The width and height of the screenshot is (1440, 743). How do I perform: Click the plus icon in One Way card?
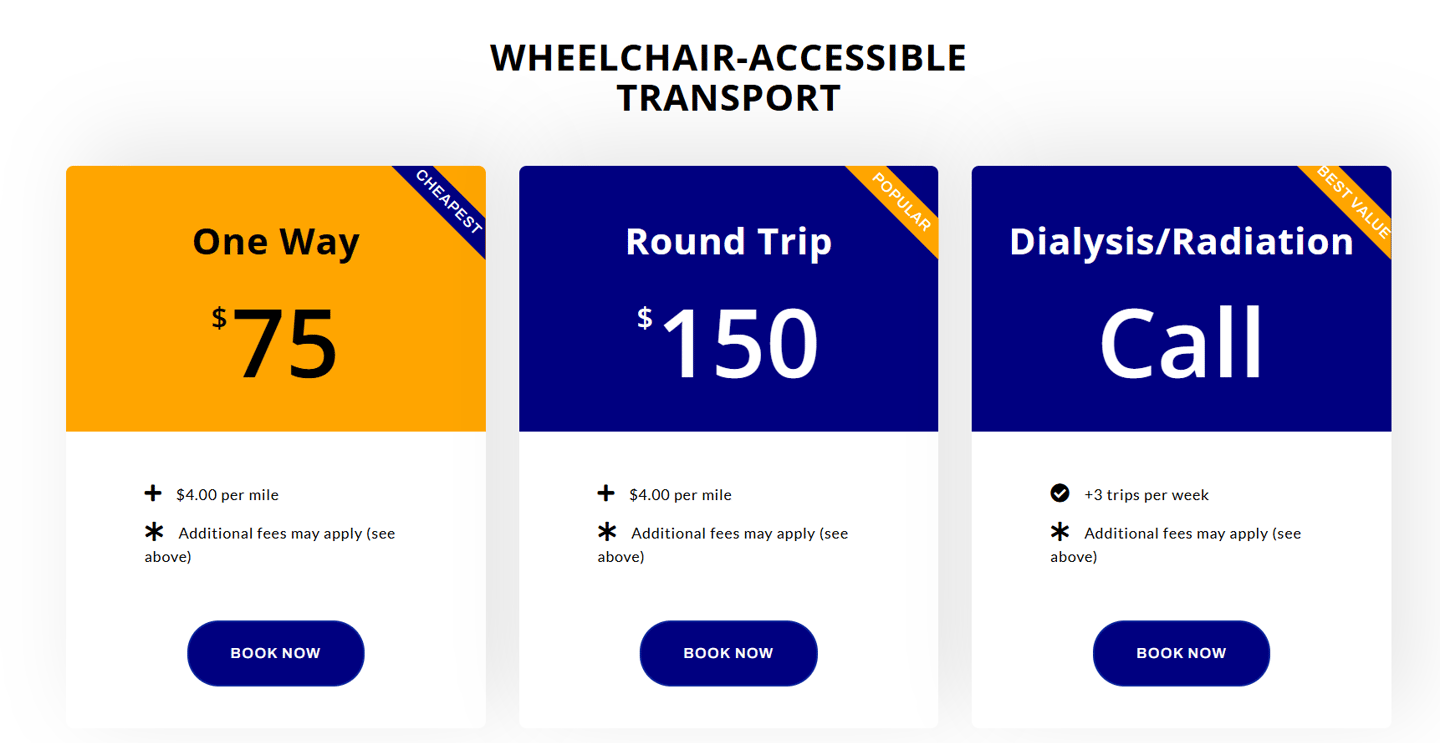[153, 493]
